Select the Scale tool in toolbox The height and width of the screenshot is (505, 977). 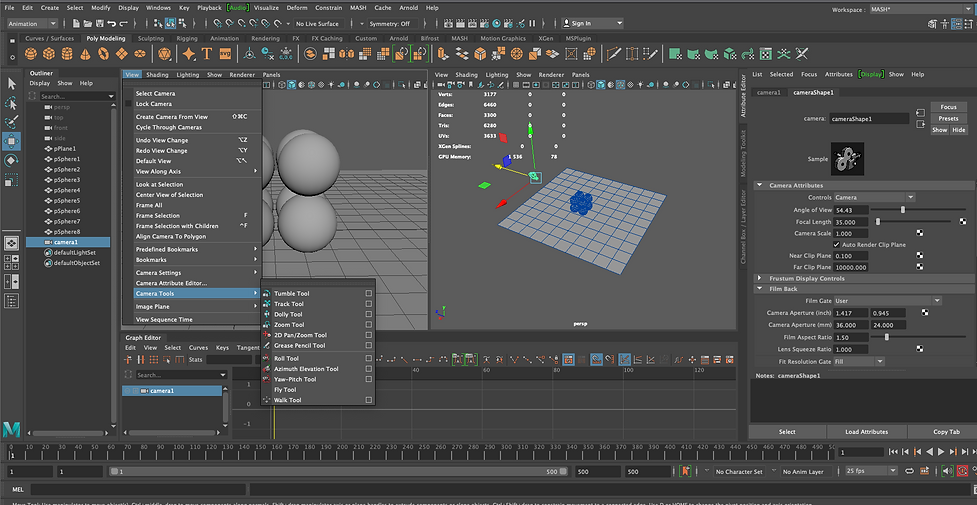coord(11,181)
